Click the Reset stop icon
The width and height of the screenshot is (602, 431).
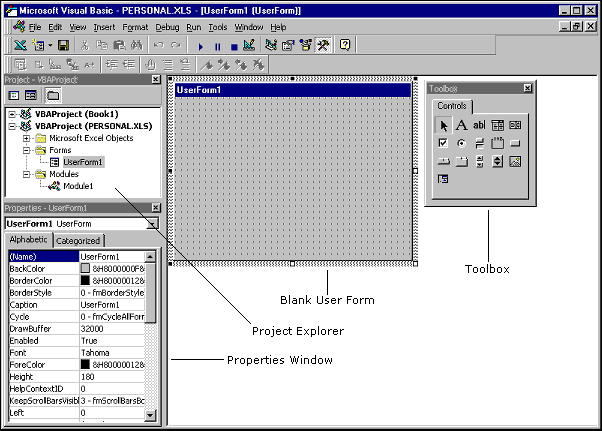(x=234, y=46)
